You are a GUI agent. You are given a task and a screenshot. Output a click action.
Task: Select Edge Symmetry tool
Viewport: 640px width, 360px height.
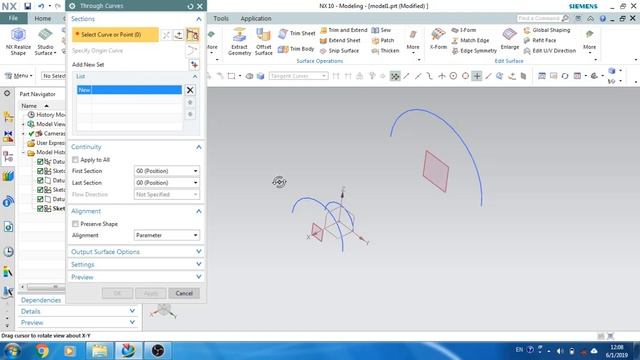[474, 51]
